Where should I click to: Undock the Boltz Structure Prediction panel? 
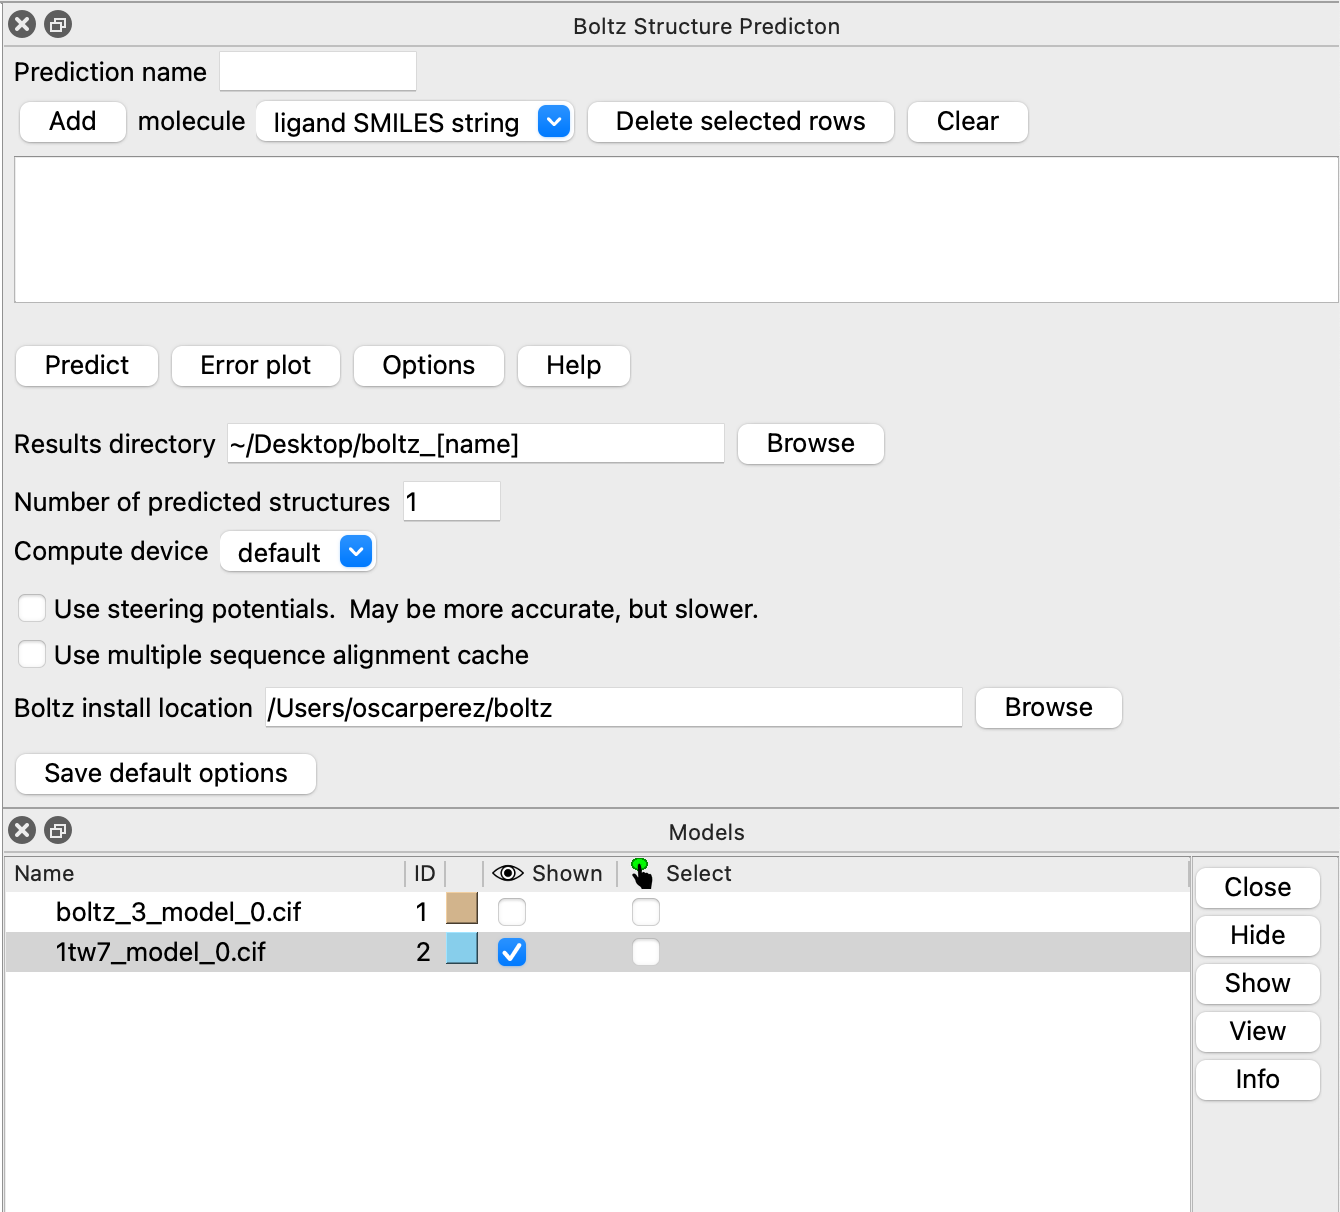pos(59,25)
